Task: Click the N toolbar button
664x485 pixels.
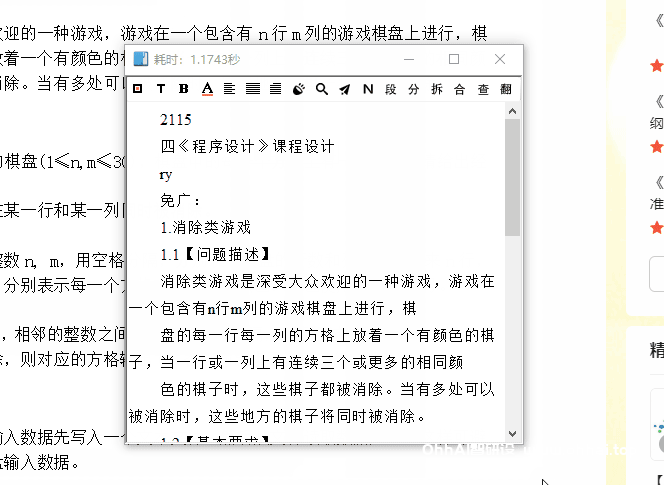Action: pos(368,89)
